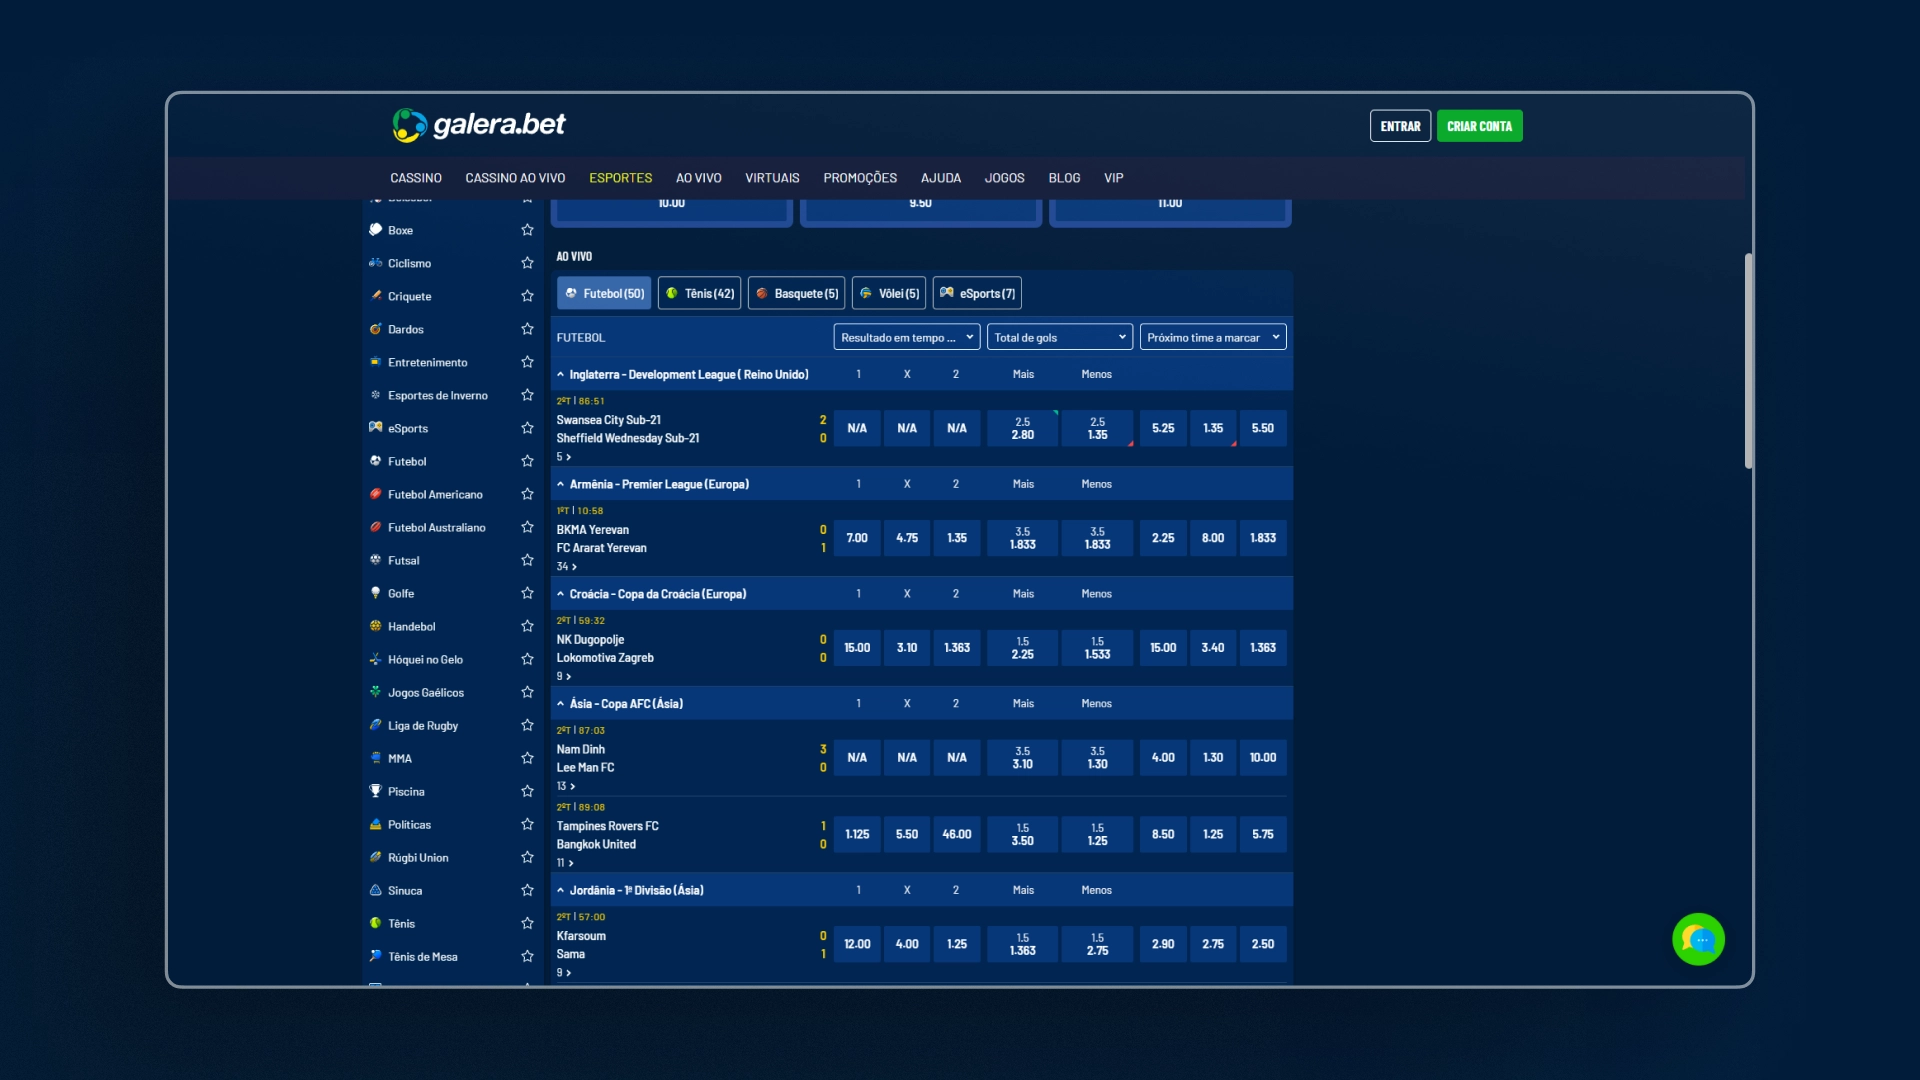This screenshot has height=1080, width=1920.
Task: Click the MMA sport icon in sidebar
Action: [376, 758]
